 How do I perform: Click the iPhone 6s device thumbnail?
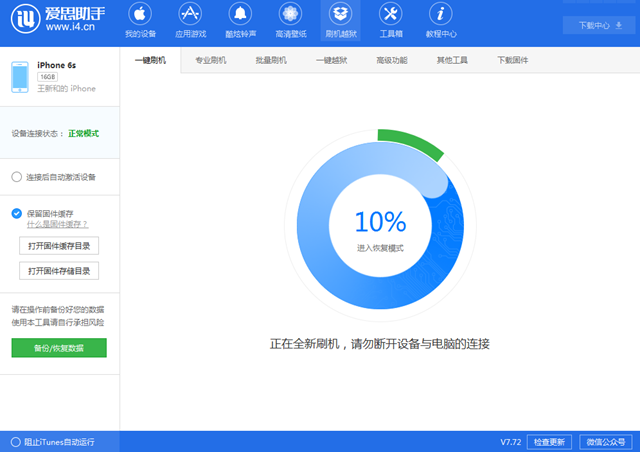19,76
